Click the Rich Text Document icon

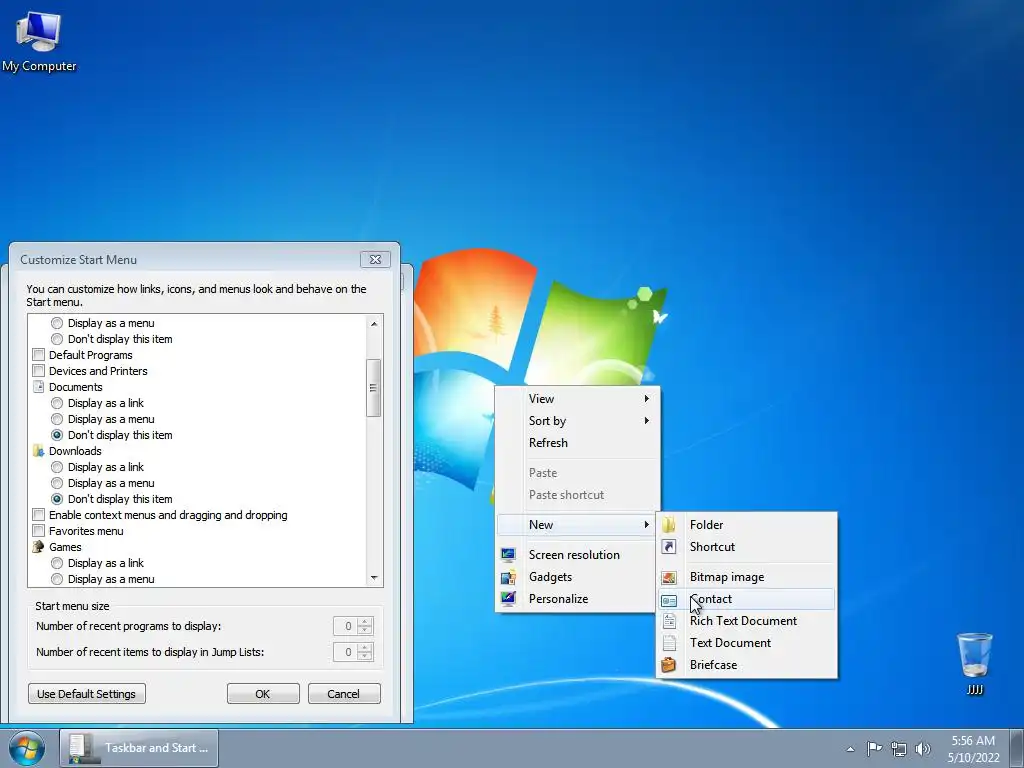[669, 621]
